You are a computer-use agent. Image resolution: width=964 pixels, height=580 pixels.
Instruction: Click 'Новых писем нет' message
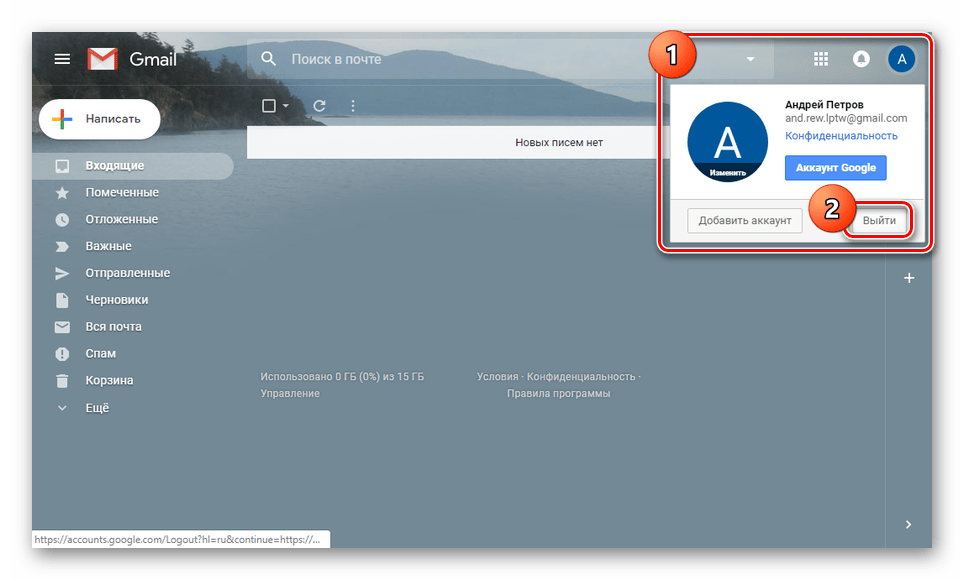(559, 143)
